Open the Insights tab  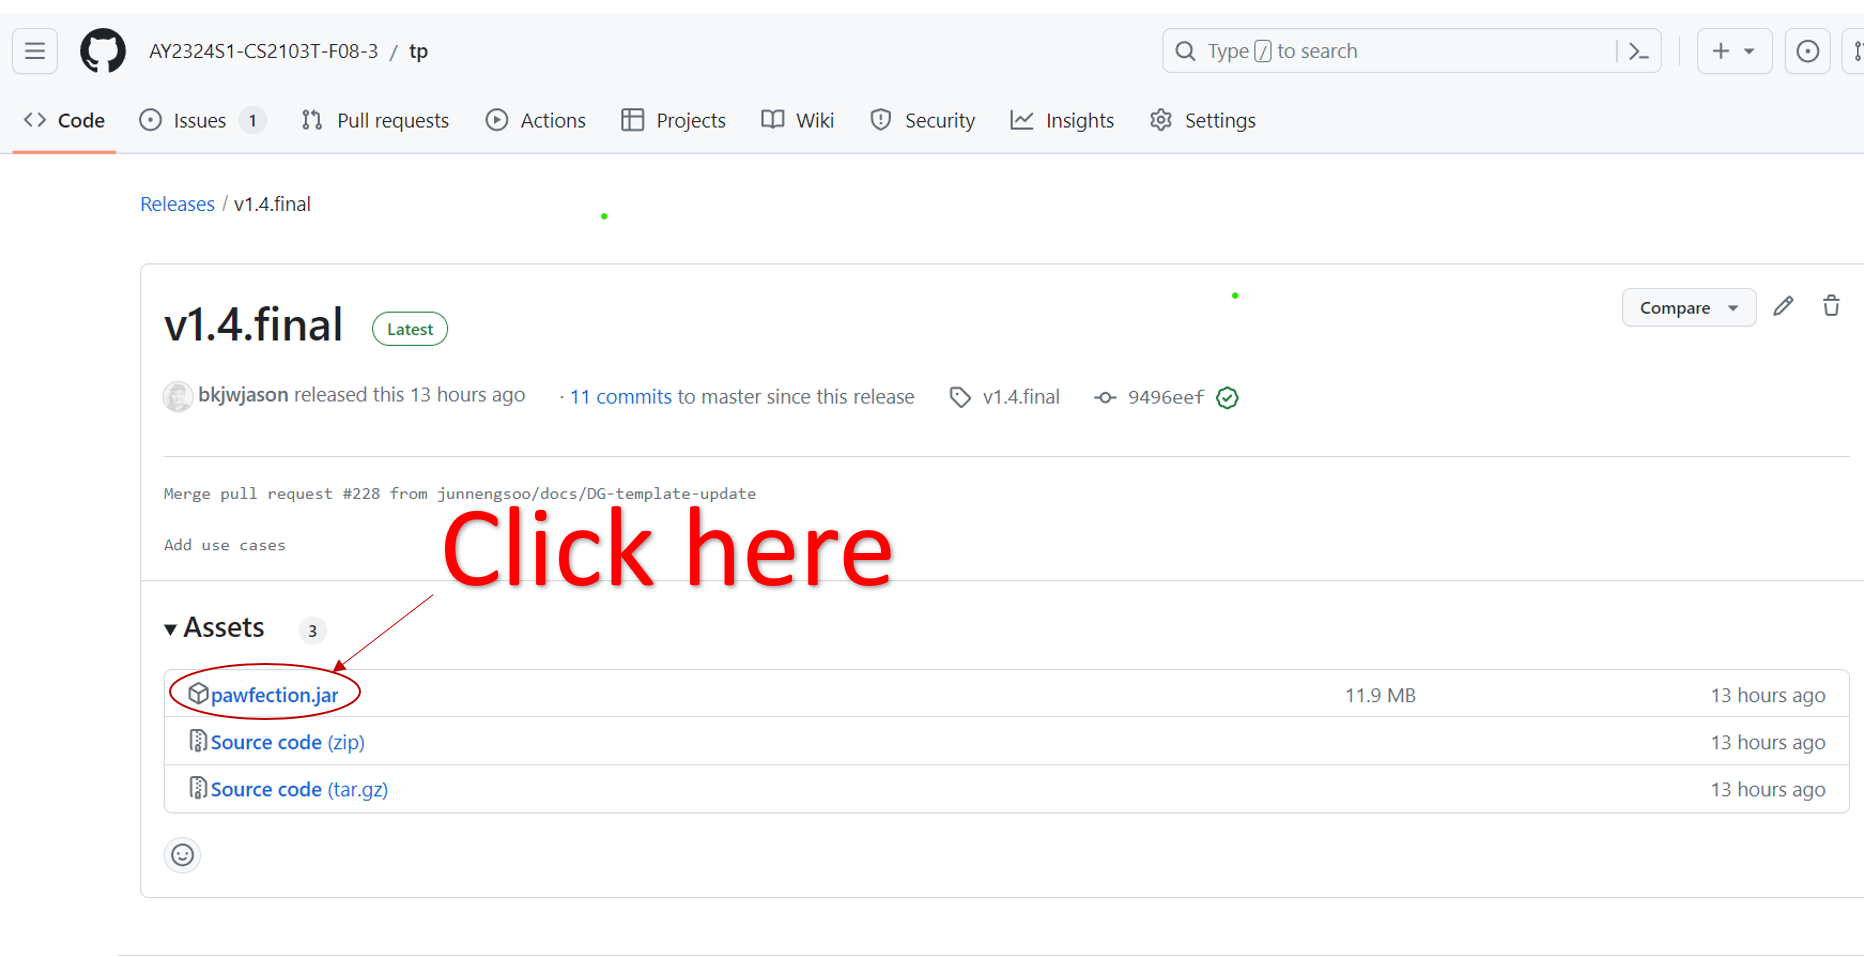1062,121
